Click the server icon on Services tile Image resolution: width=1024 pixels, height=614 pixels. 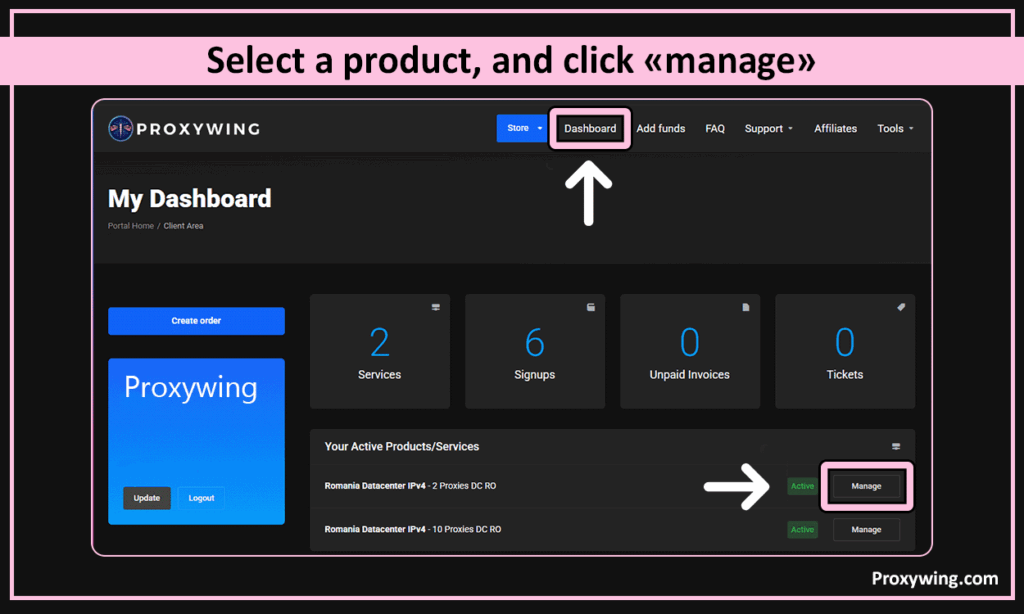436,308
